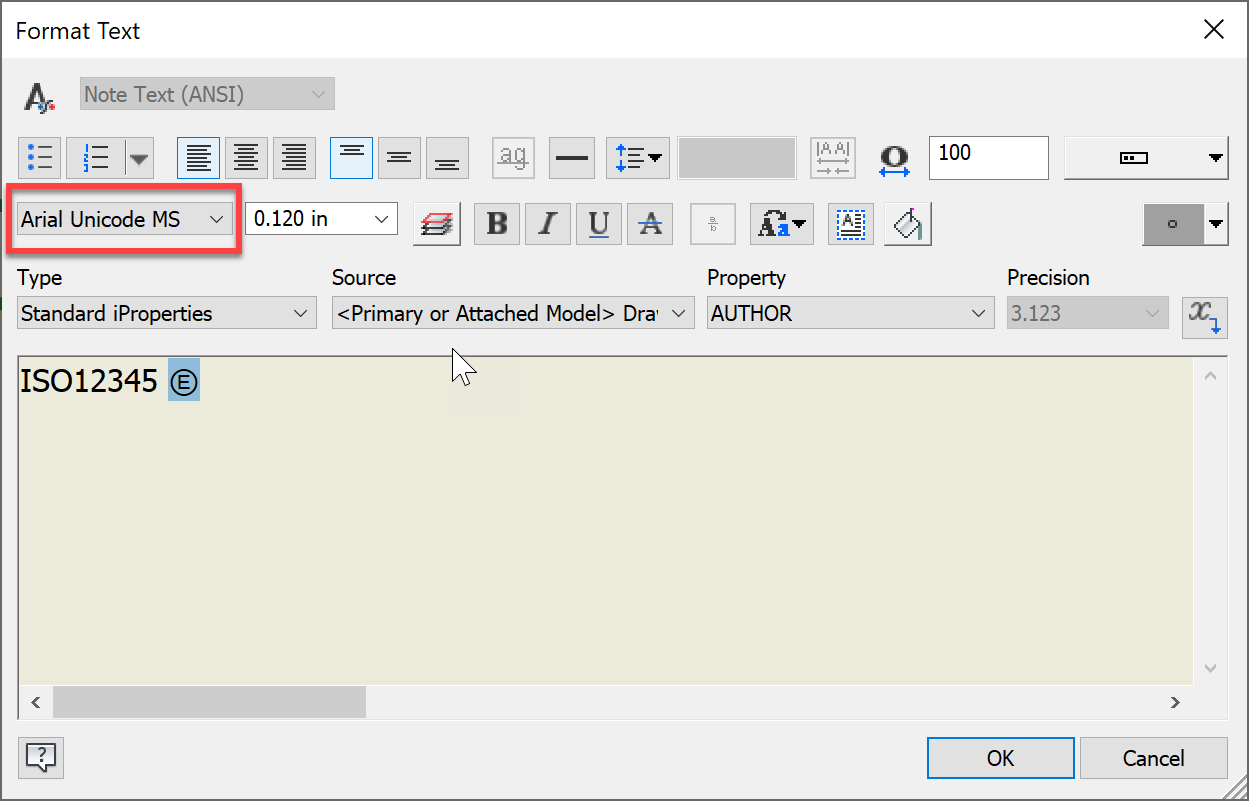Click the ISO12345 text in editor
Screen dimensions: 1249x801
pyautogui.click(x=89, y=381)
